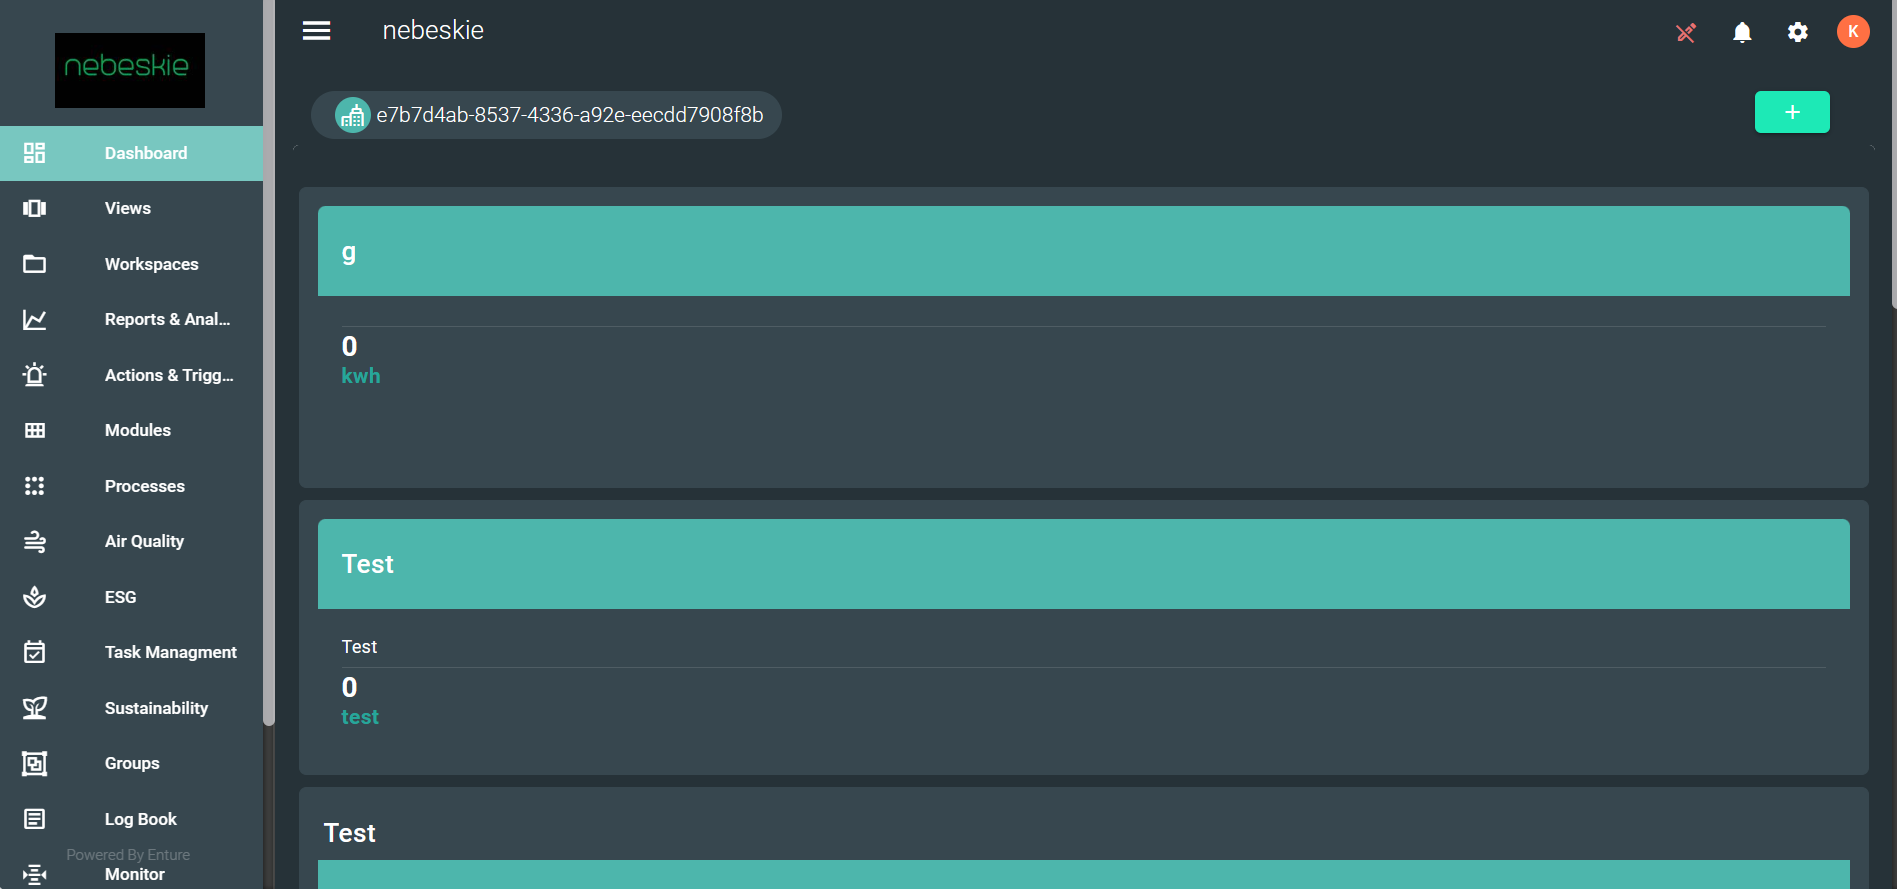Image resolution: width=1897 pixels, height=889 pixels.
Task: Click the building icon in the chip
Action: point(352,116)
